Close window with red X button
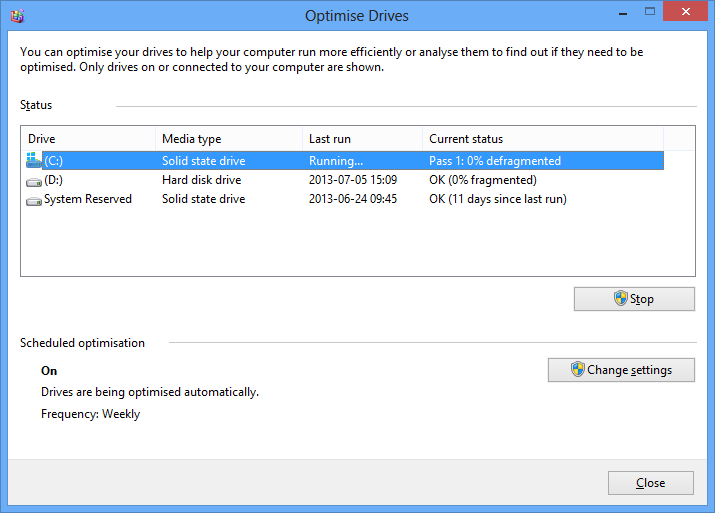The width and height of the screenshot is (715, 513). coord(685,12)
